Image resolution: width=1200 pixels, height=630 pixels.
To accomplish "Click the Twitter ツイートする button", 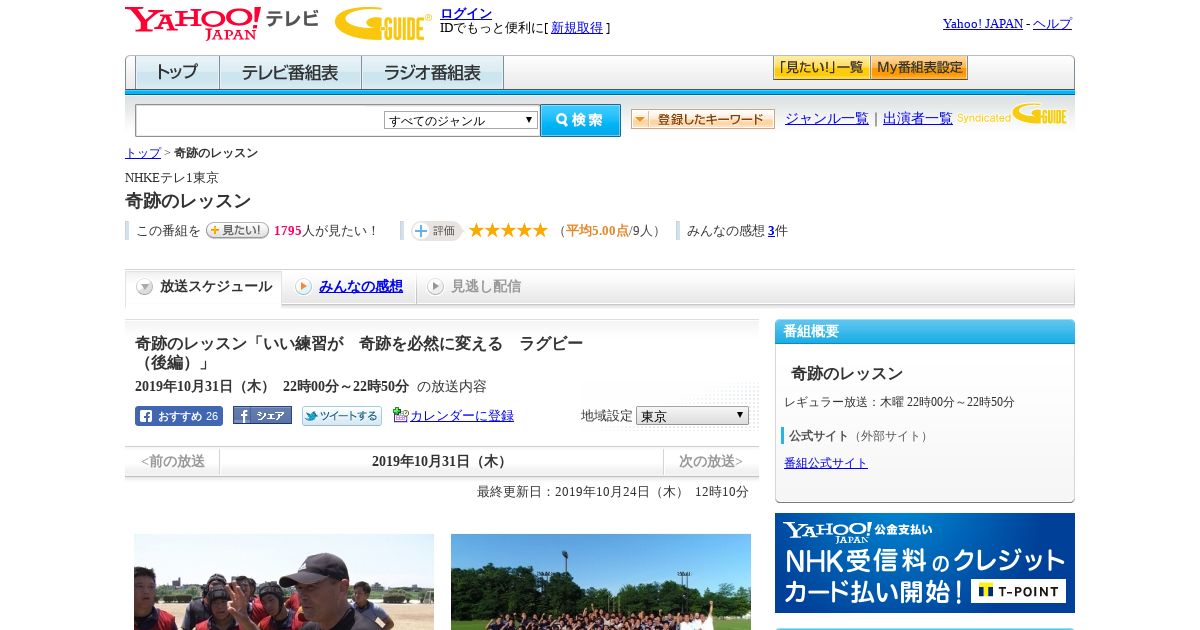I will 342,416.
